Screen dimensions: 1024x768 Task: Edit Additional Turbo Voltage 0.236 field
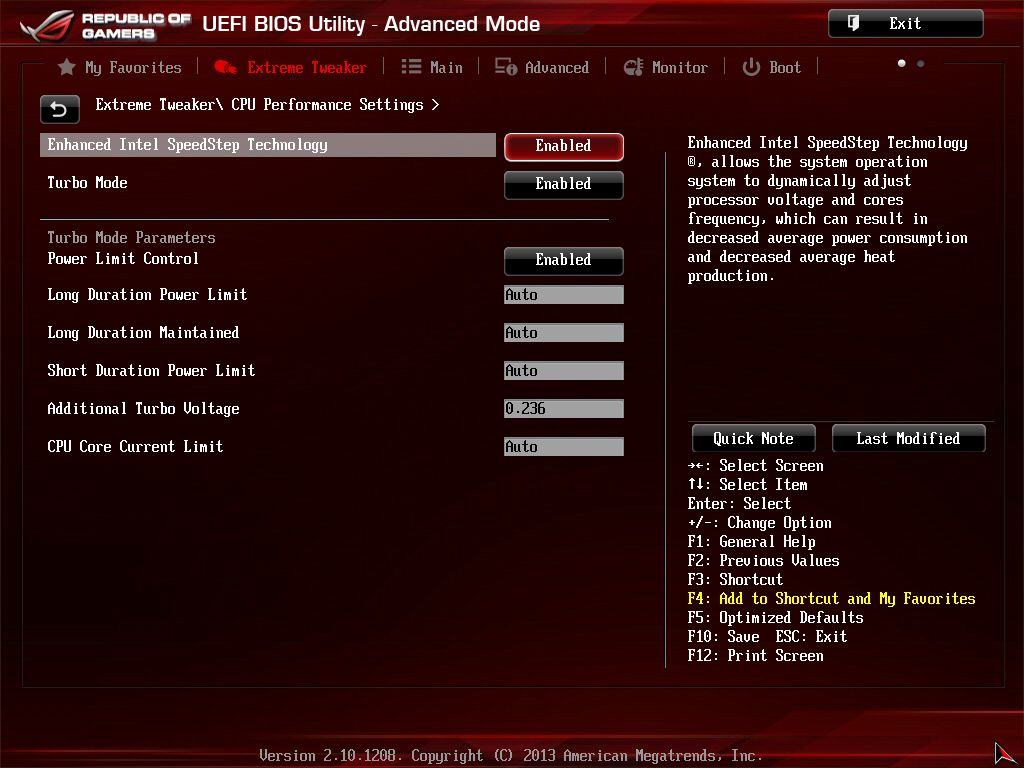(x=564, y=408)
